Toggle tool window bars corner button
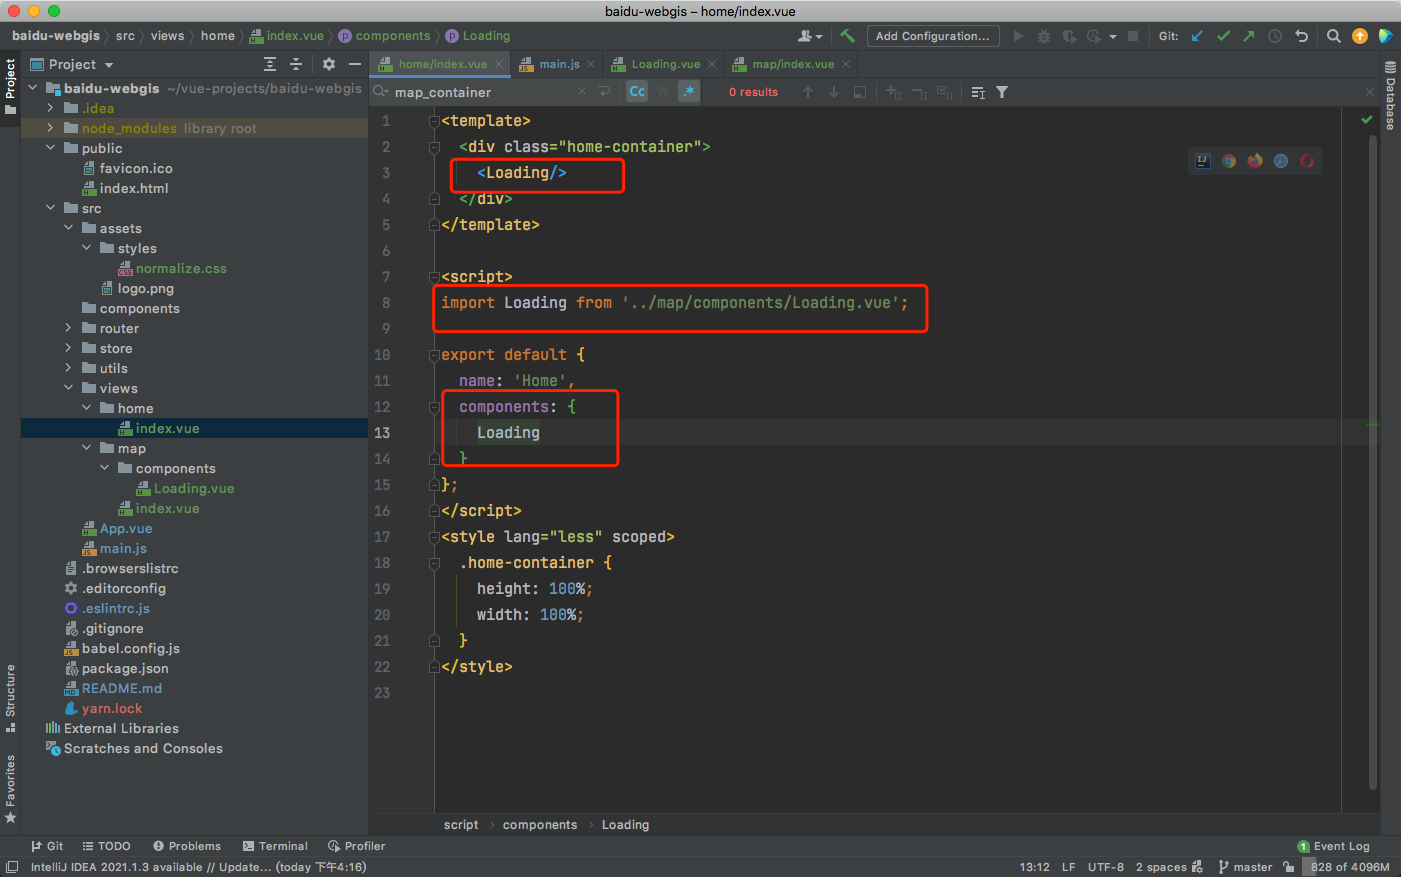This screenshot has width=1401, height=877. click(x=12, y=867)
